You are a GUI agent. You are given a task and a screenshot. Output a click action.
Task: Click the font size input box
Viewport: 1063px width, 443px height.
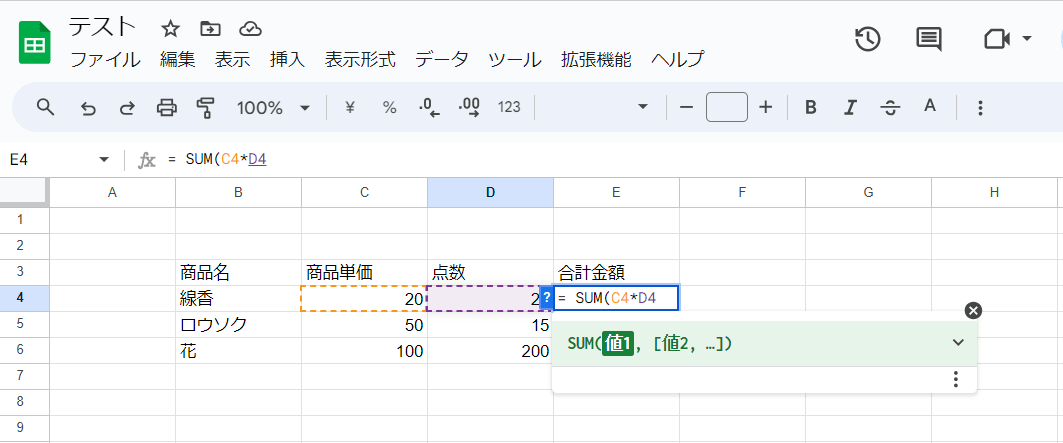tap(726, 107)
